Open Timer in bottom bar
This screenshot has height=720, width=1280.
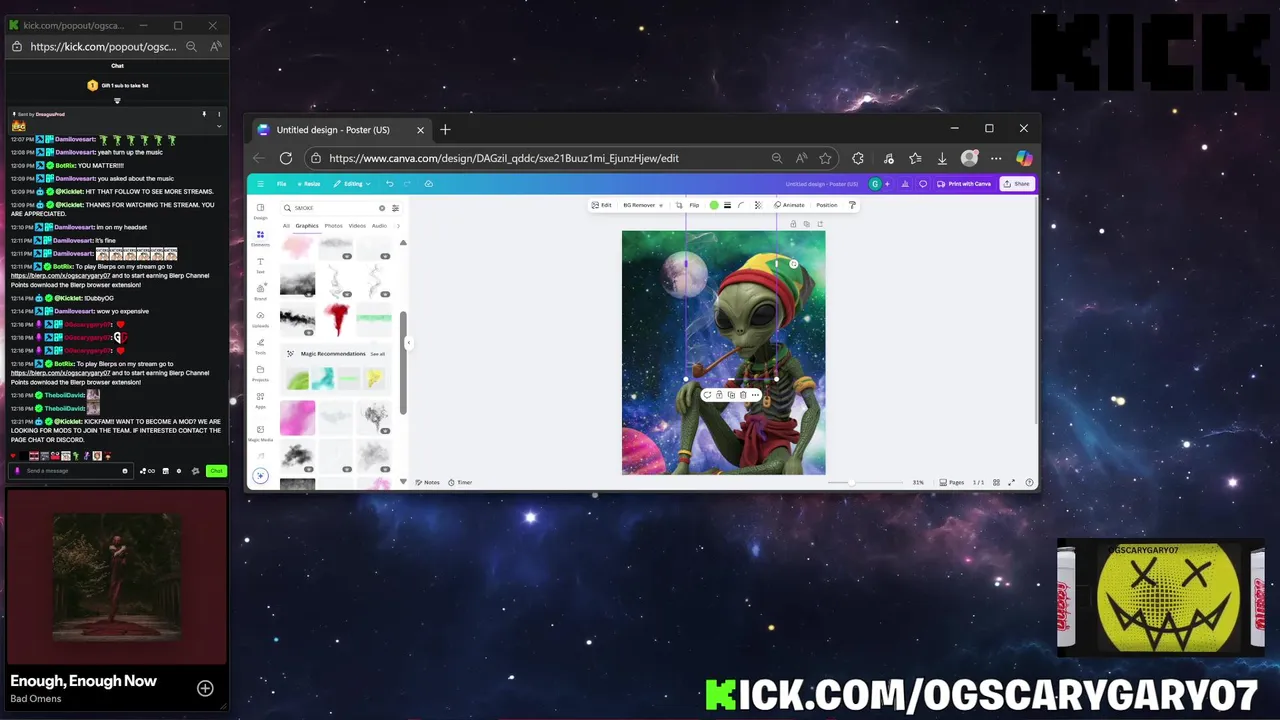point(460,482)
